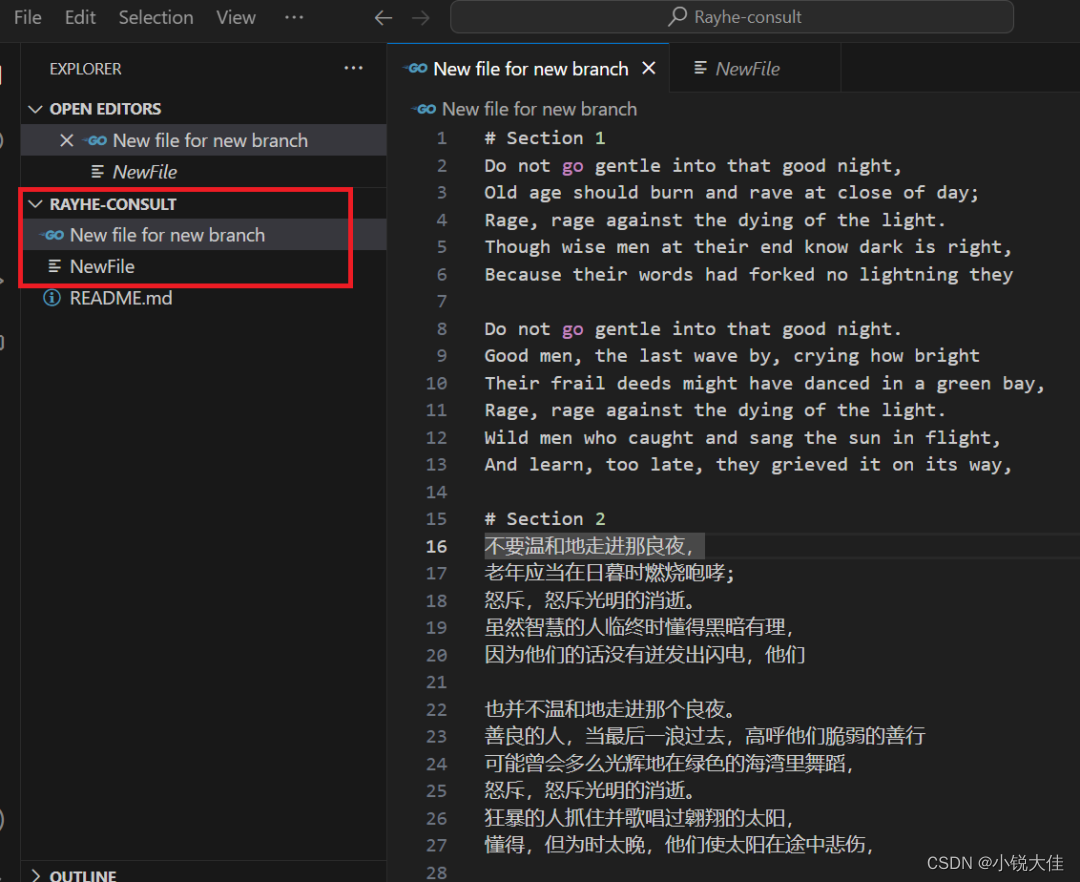Open the Edit menu
The width and height of the screenshot is (1080, 882).
pyautogui.click(x=80, y=17)
